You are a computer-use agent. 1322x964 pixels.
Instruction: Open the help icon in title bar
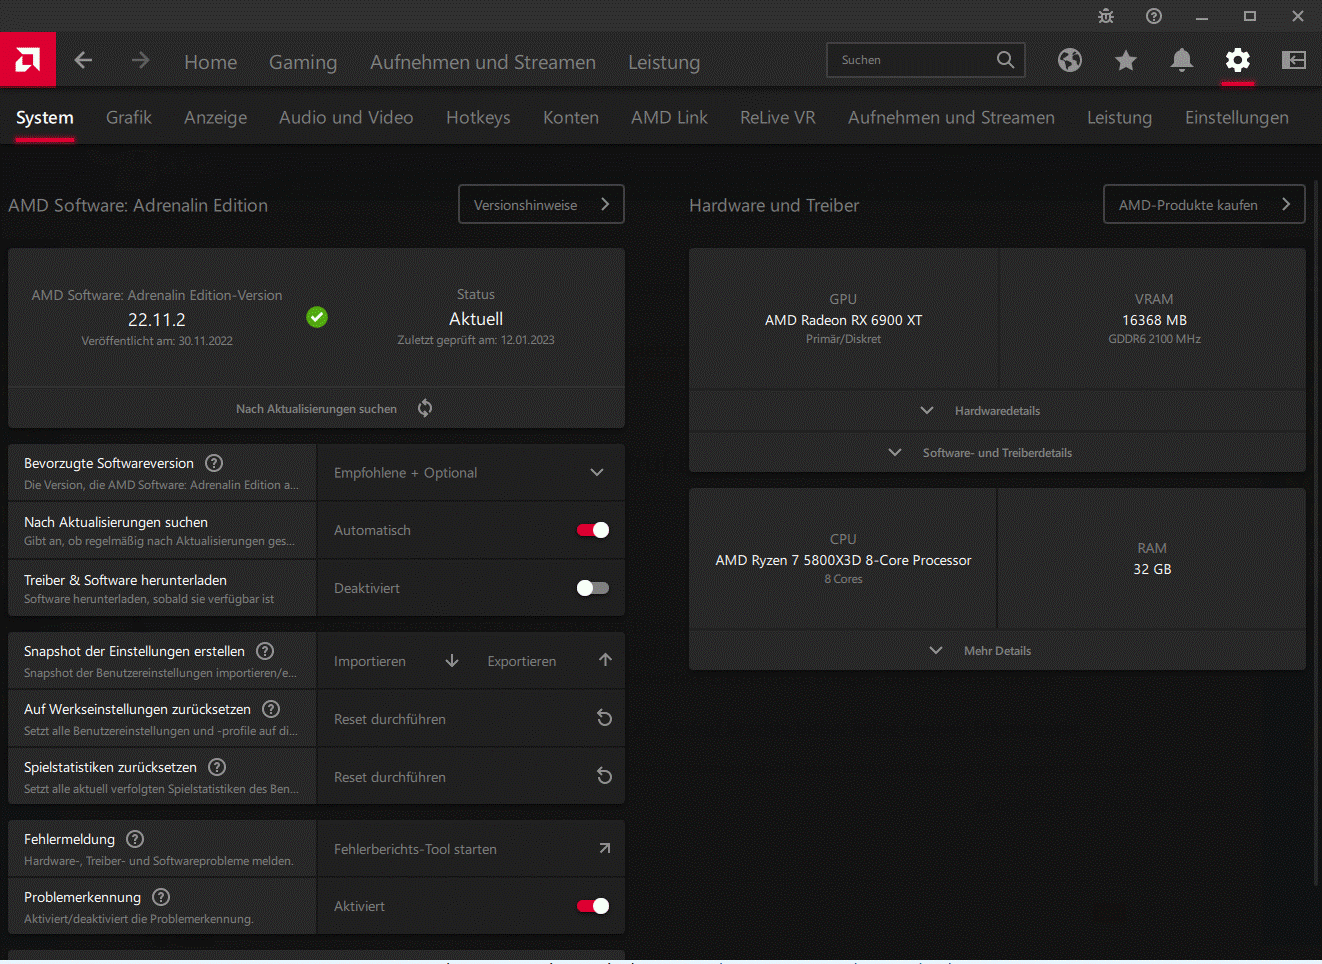(x=1154, y=16)
